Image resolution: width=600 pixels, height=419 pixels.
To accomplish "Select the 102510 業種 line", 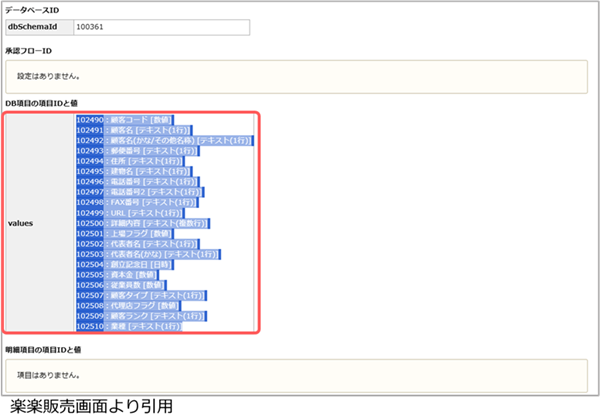I will [129, 326].
